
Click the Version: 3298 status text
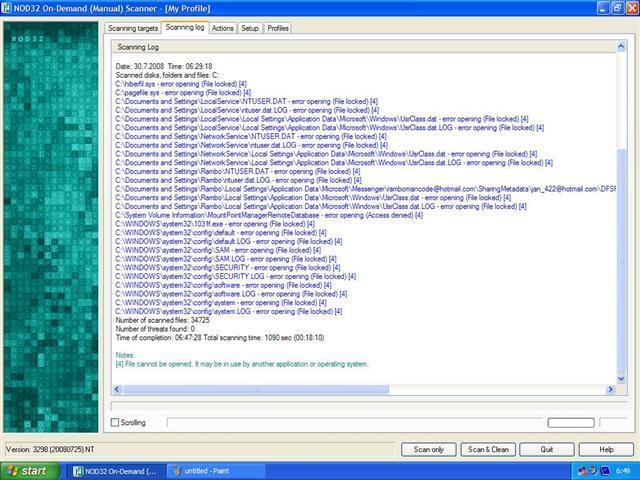(50, 449)
